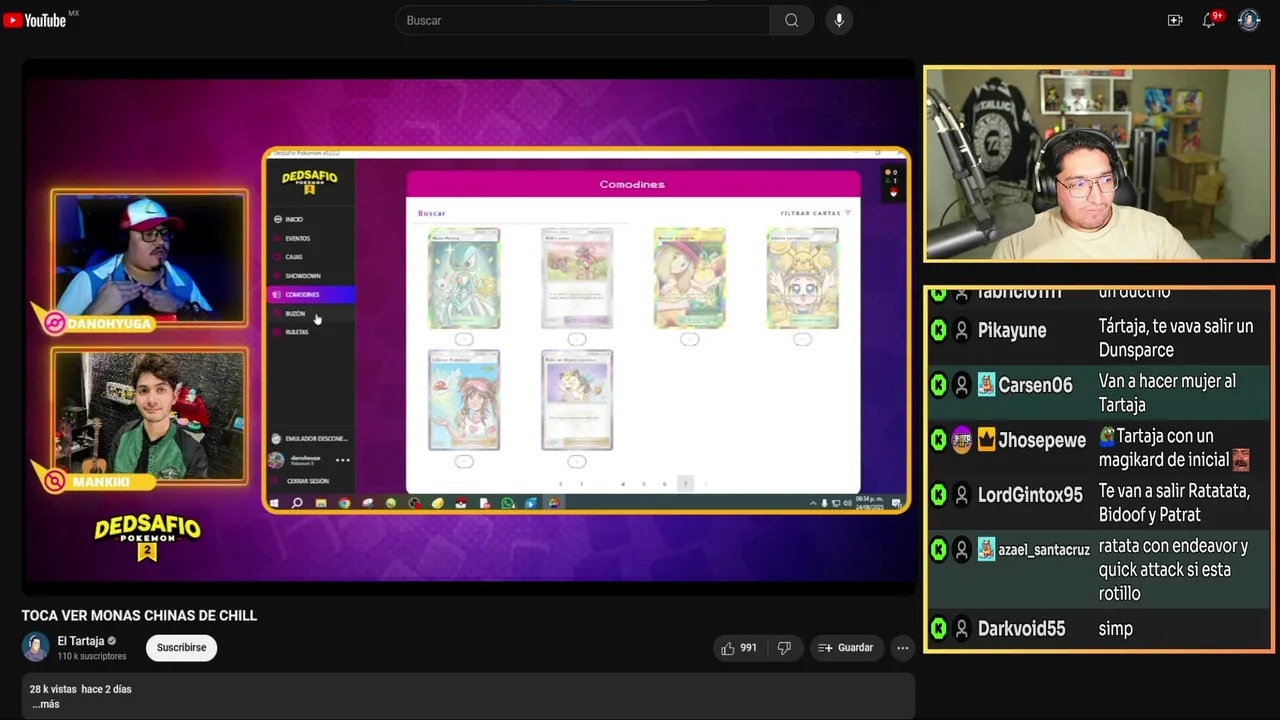Open Chrome in the recorded taskbar
Screen dimensions: 1280x720
click(x=343, y=503)
